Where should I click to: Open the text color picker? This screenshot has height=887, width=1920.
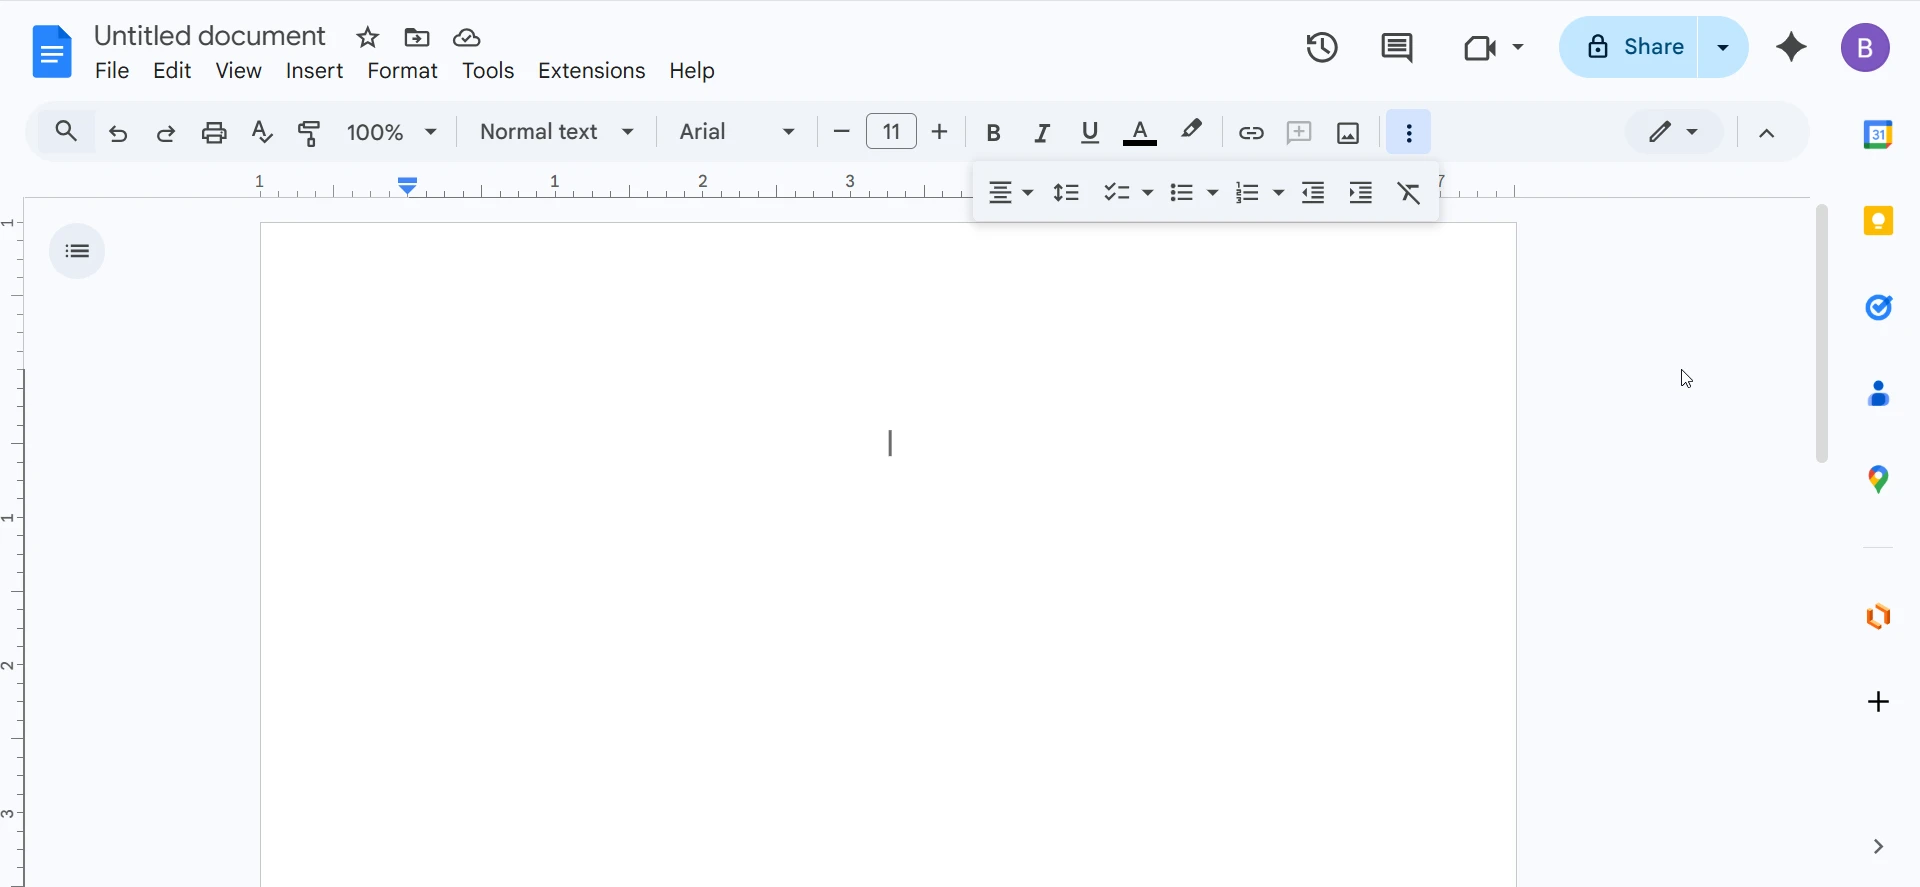click(1140, 132)
